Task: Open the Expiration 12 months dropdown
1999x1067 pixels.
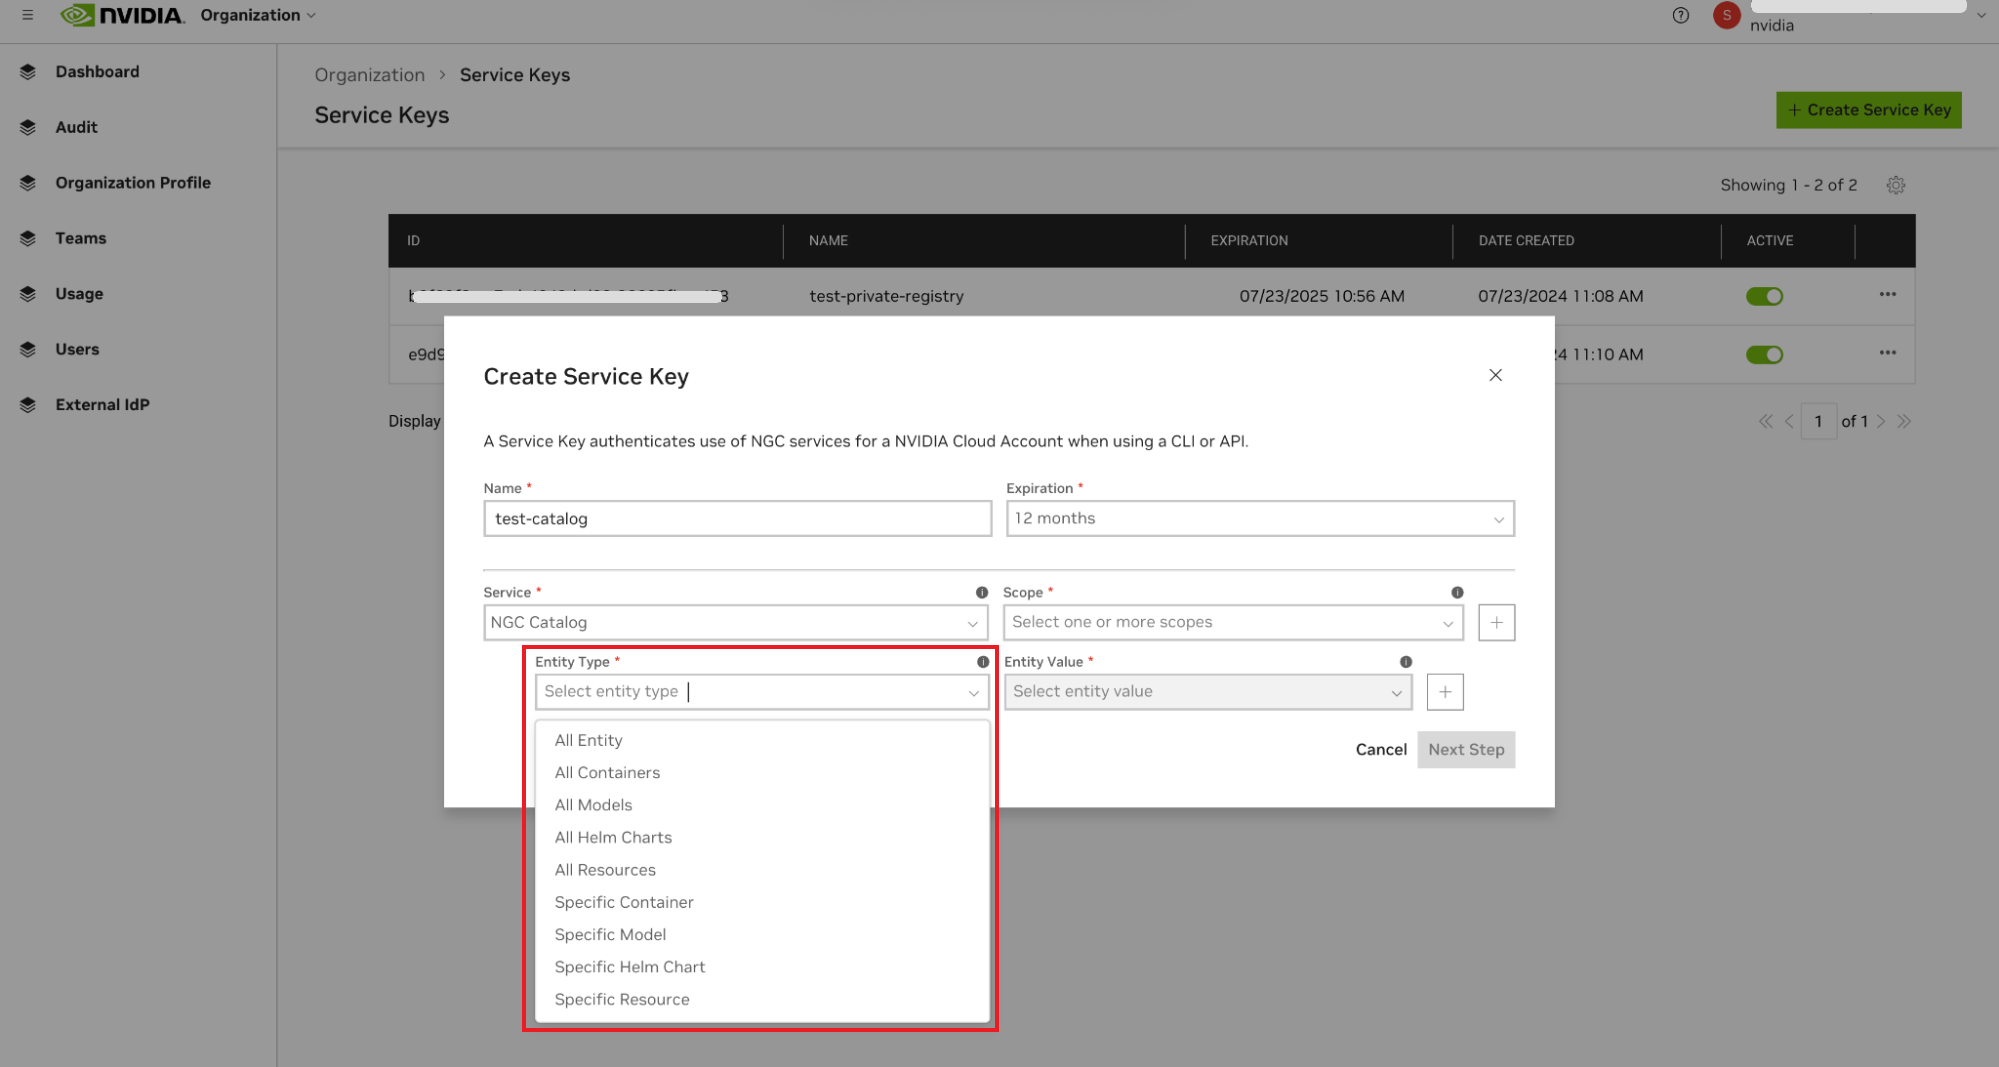Action: click(x=1260, y=518)
